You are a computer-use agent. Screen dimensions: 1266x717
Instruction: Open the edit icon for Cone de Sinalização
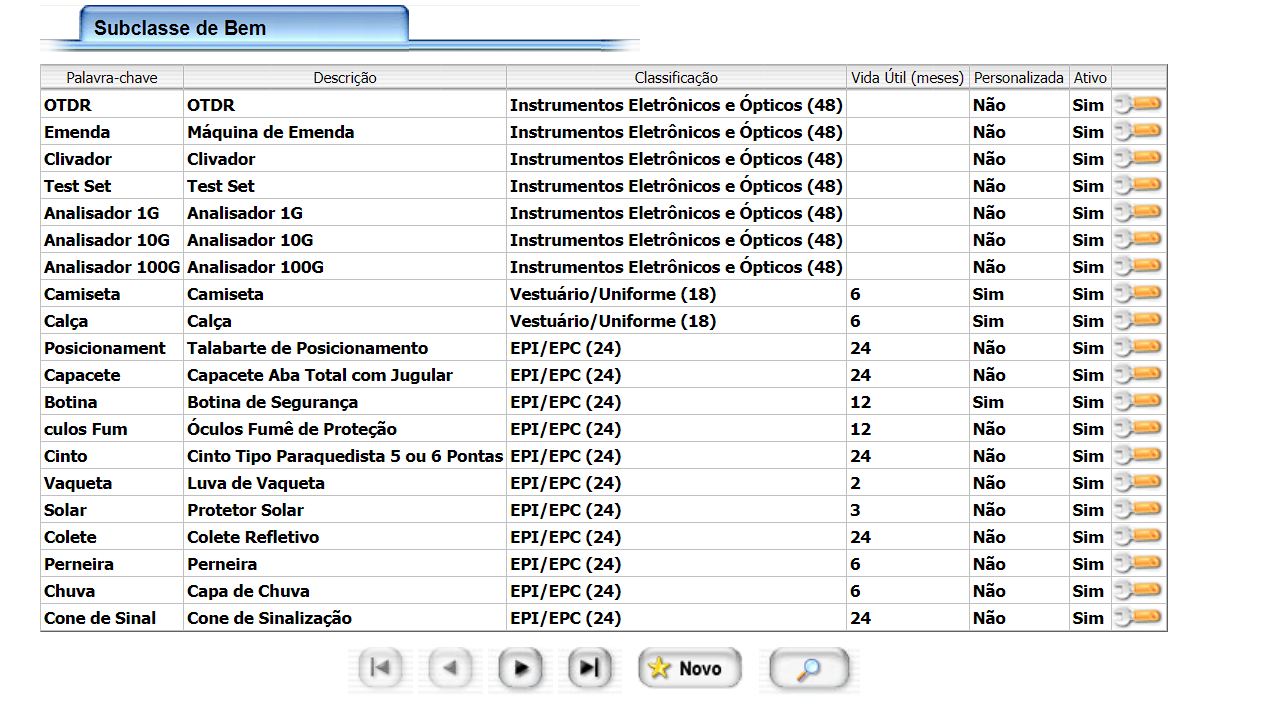coord(1138,617)
